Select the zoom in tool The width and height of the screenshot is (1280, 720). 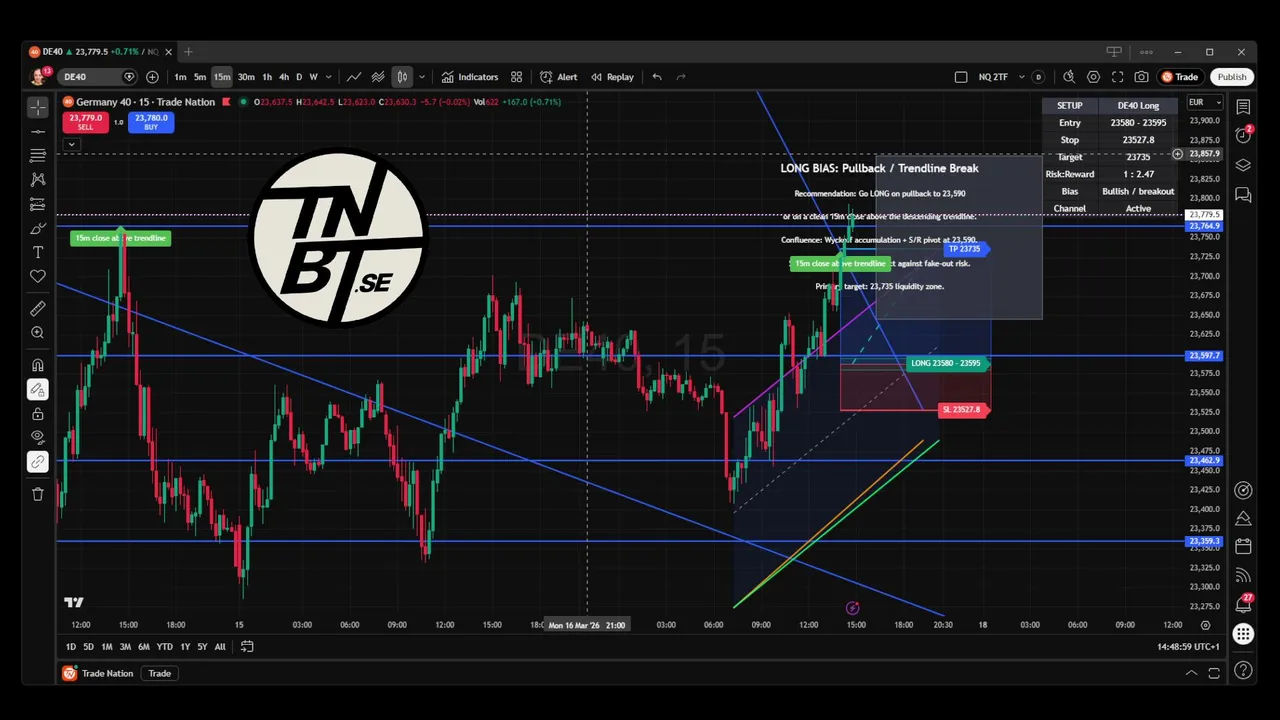(38, 332)
